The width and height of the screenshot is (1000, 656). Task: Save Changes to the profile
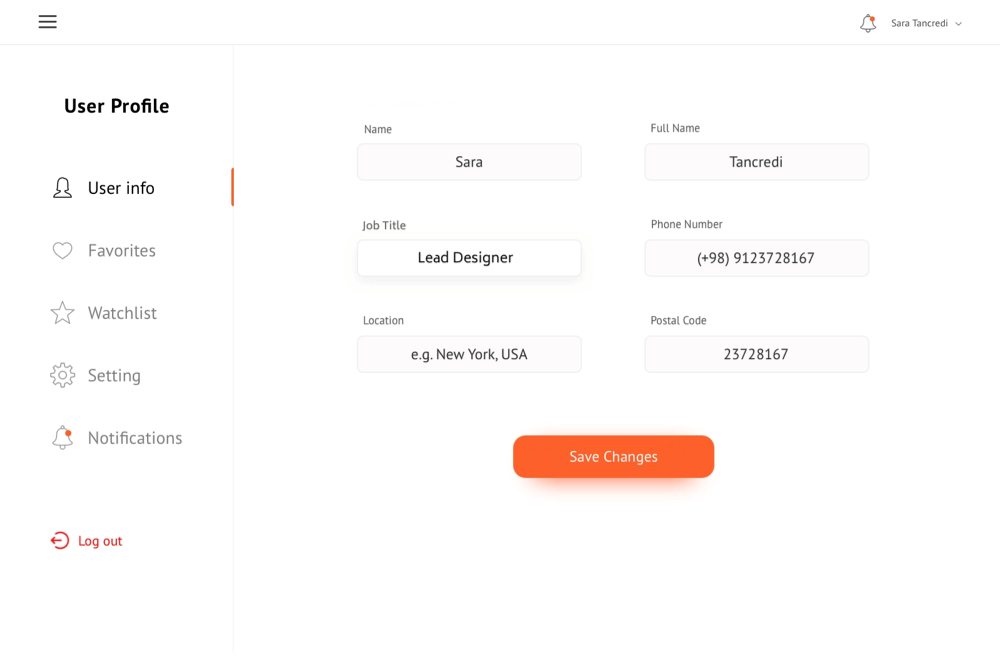pyautogui.click(x=614, y=456)
